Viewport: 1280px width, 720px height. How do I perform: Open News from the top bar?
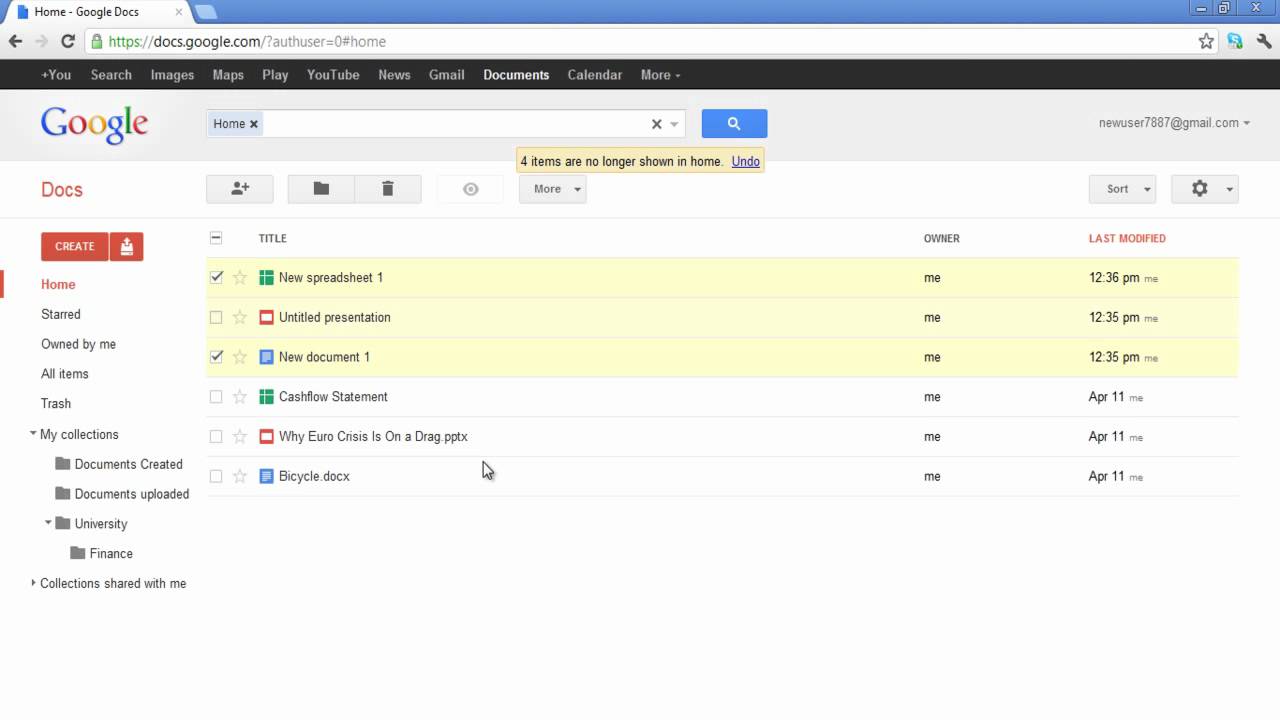(394, 75)
